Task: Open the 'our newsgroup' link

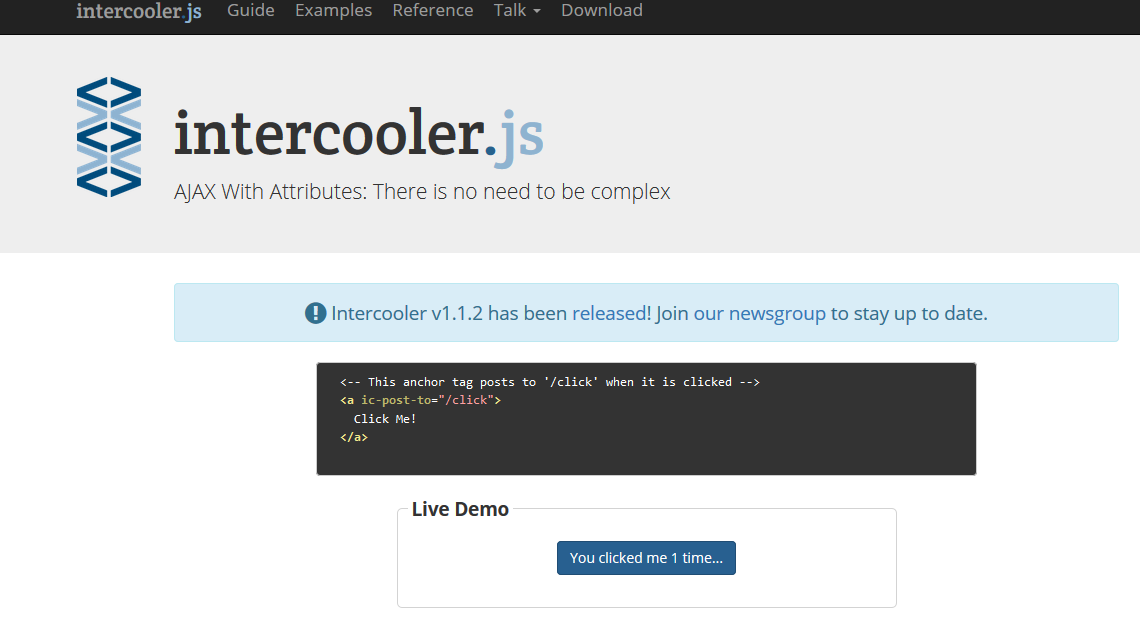Action: click(x=759, y=313)
